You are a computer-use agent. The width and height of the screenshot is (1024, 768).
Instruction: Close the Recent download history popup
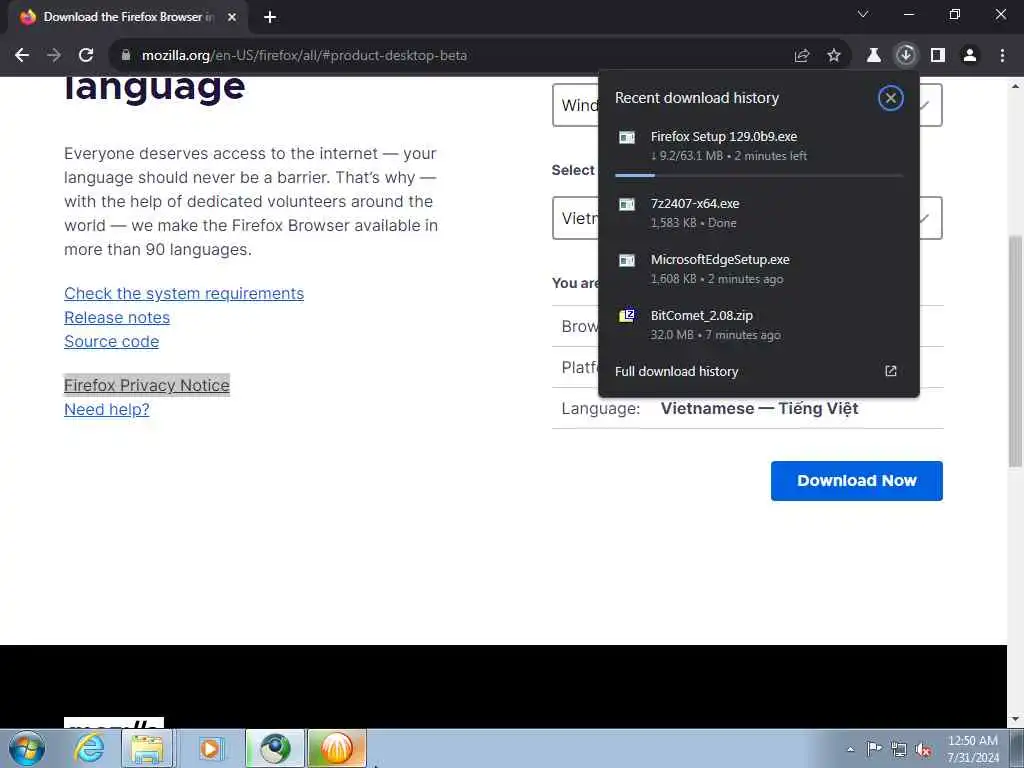891,98
